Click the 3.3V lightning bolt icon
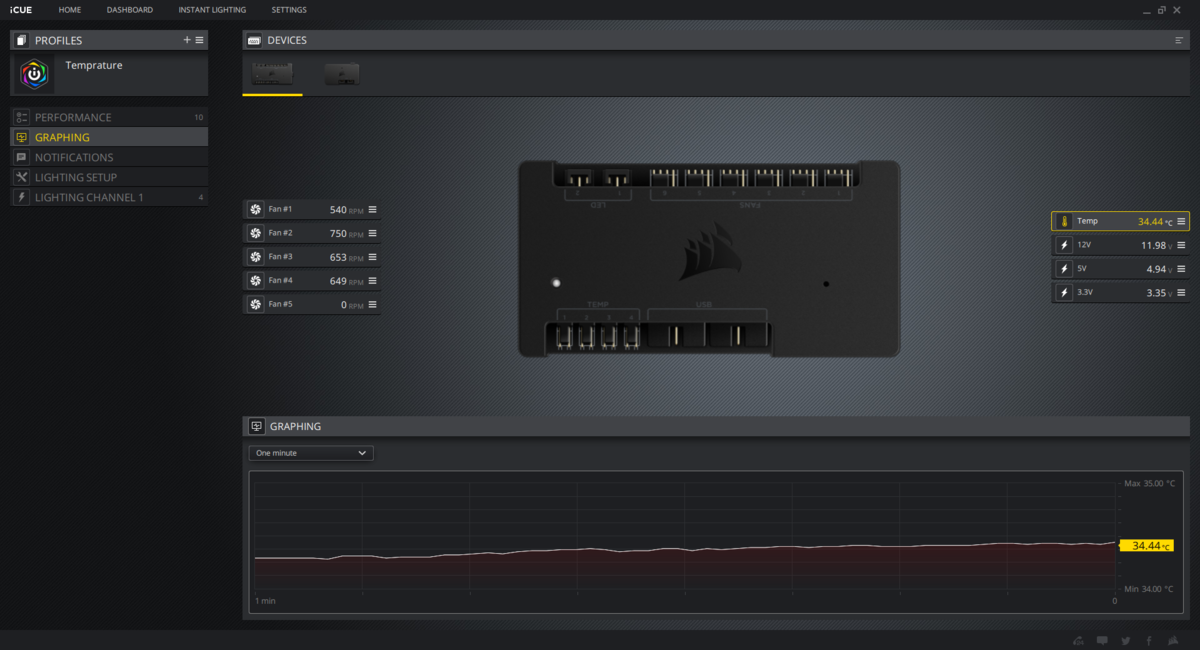This screenshot has height=650, width=1200. point(1064,292)
